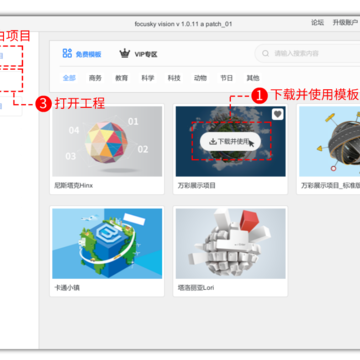Select the 全部 category filter

click(69, 78)
